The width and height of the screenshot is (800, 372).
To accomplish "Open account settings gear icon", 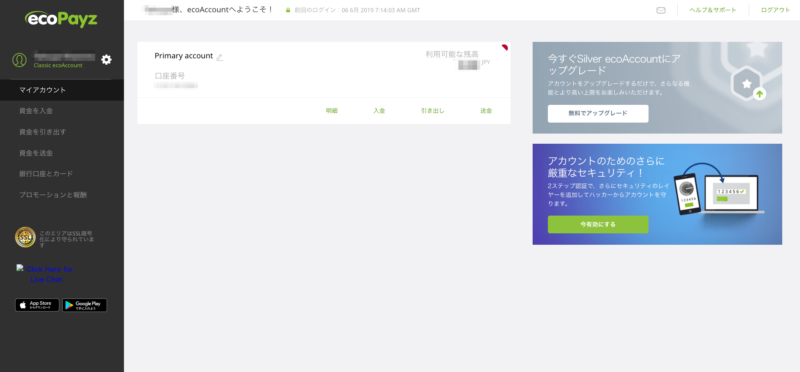I will [x=106, y=60].
